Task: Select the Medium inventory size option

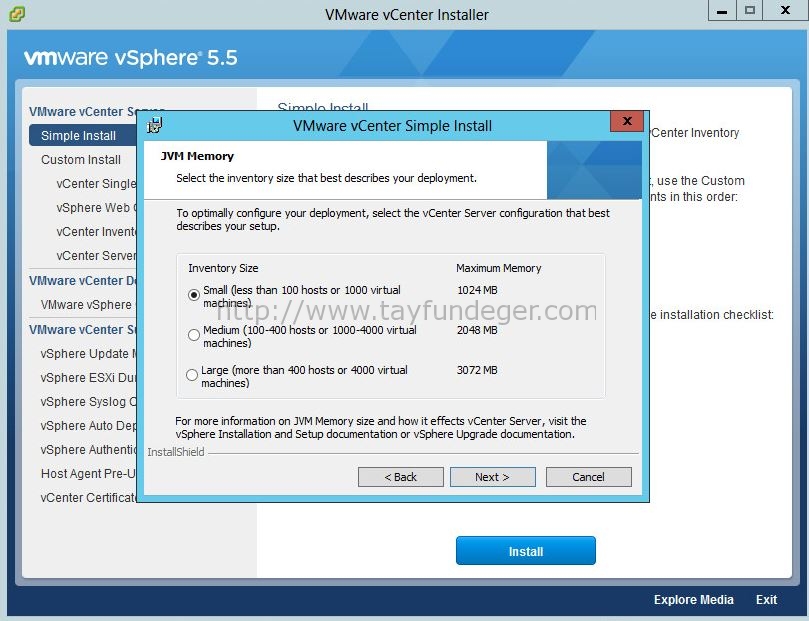Action: pyautogui.click(x=193, y=335)
